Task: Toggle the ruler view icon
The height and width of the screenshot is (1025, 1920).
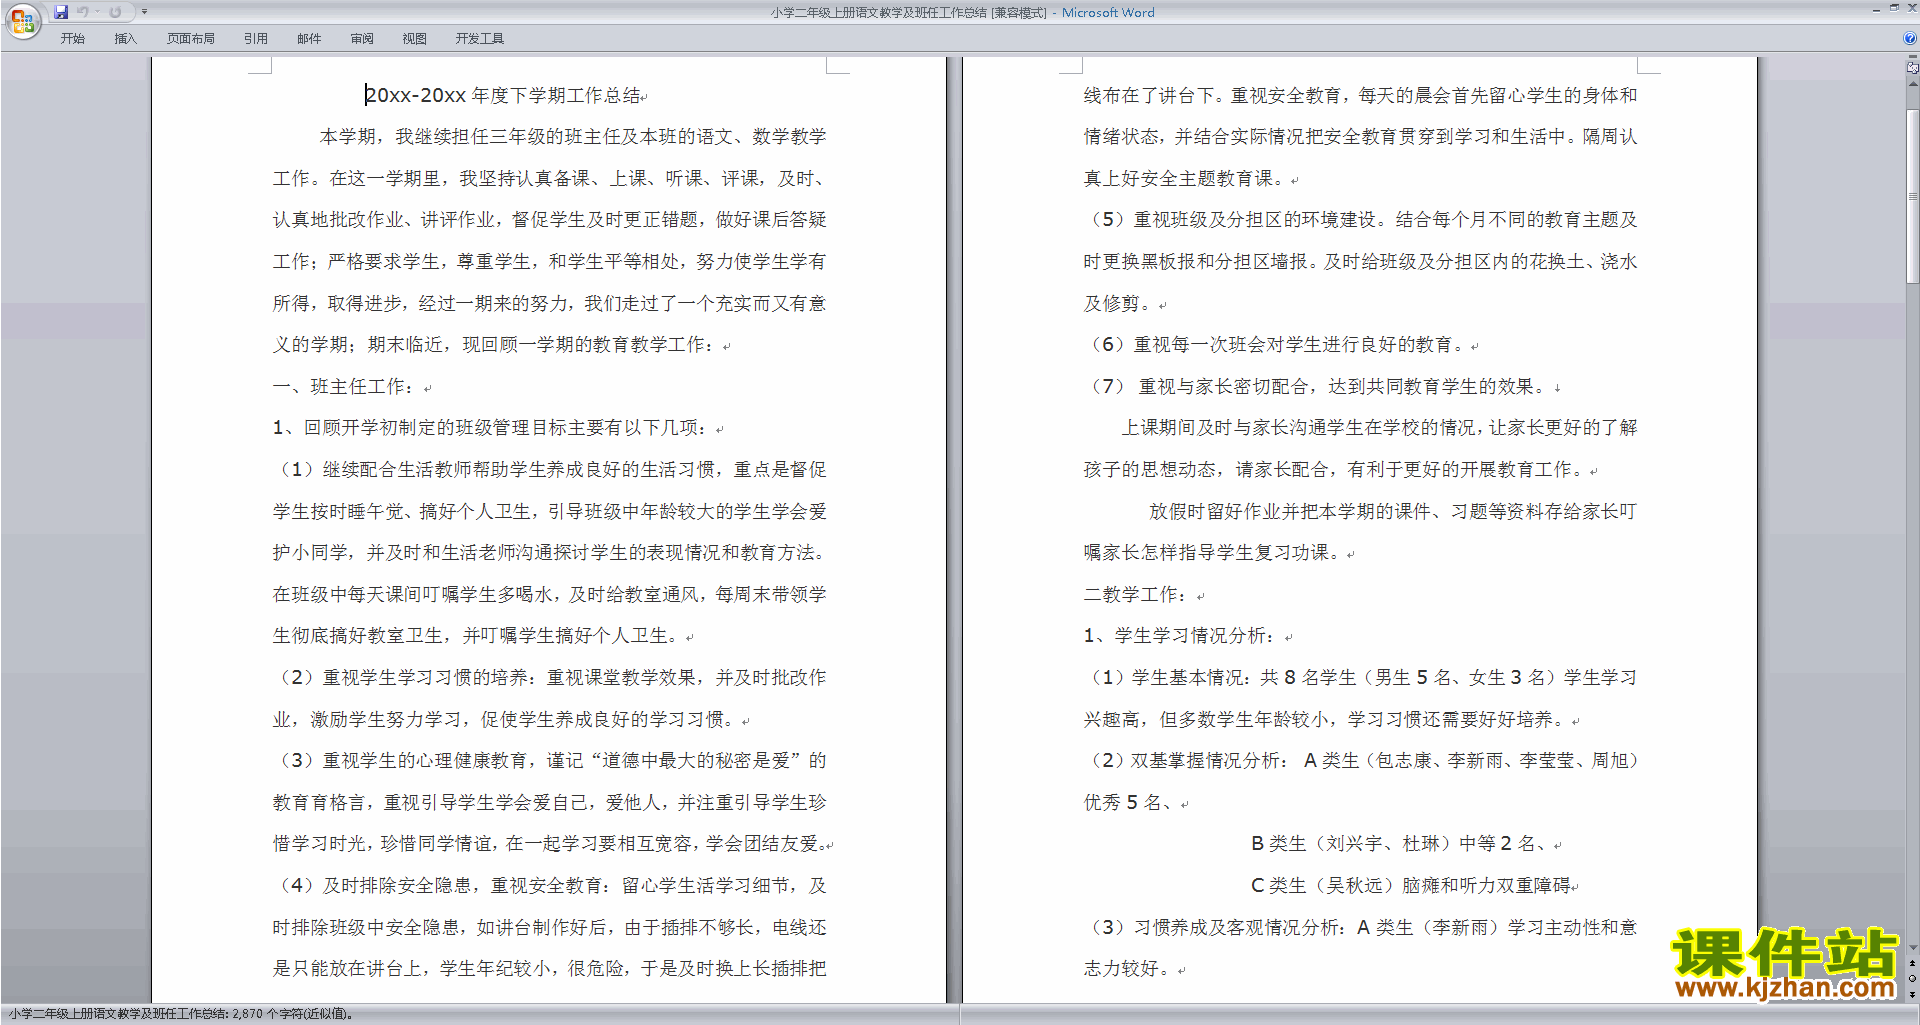Action: 1912,67
